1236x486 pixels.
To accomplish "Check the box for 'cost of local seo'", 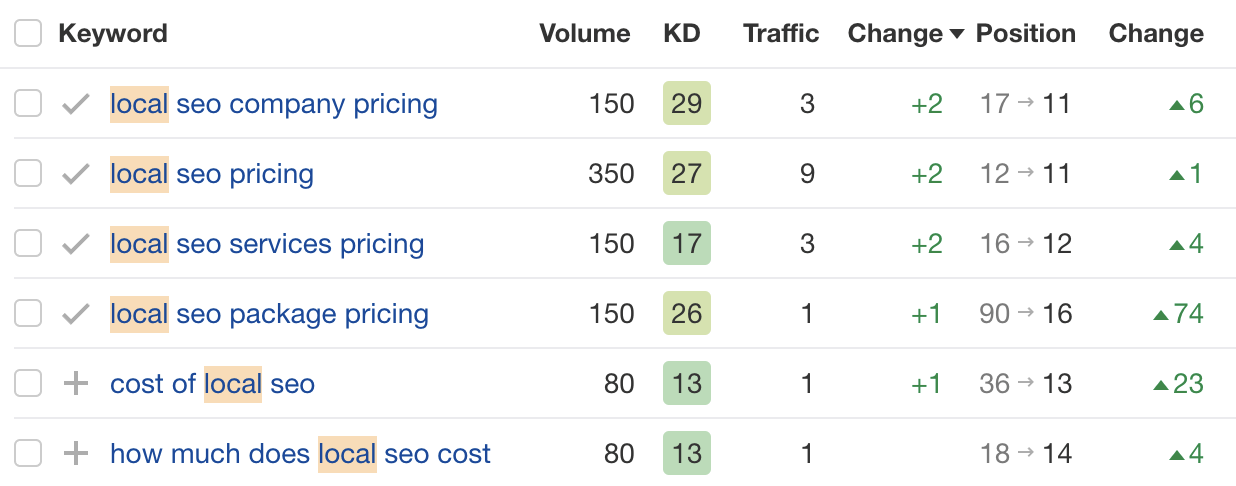I will (x=28, y=384).
